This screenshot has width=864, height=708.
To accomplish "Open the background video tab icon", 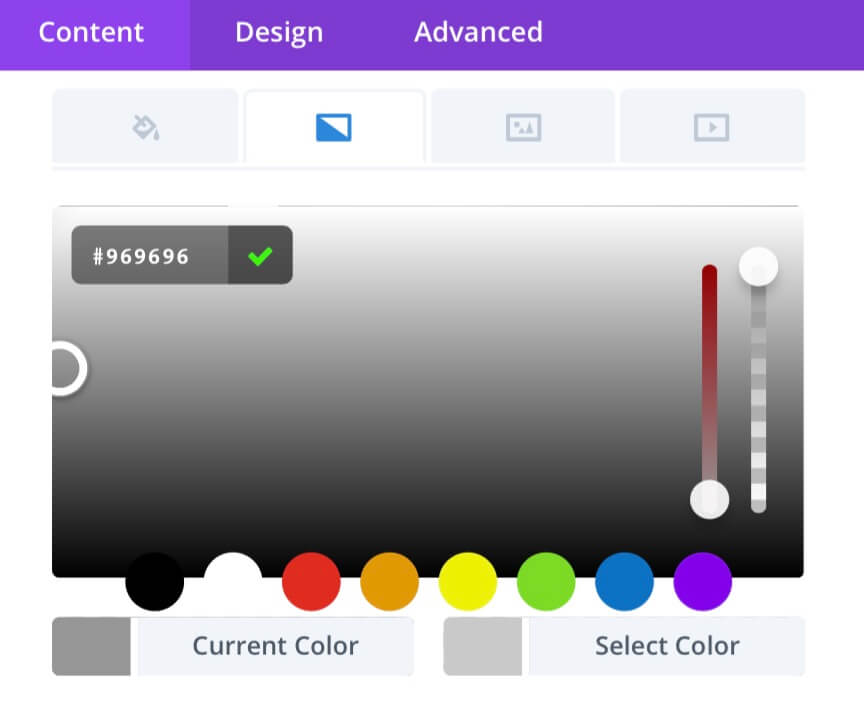I will (711, 127).
